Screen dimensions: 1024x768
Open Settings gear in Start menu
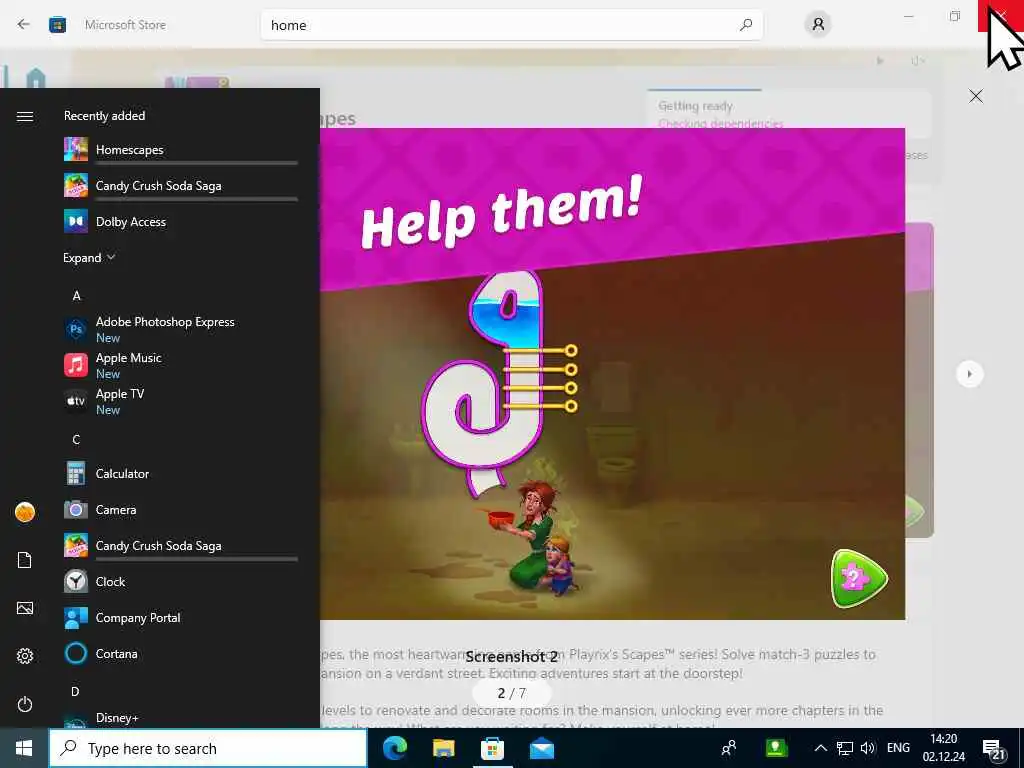25,656
